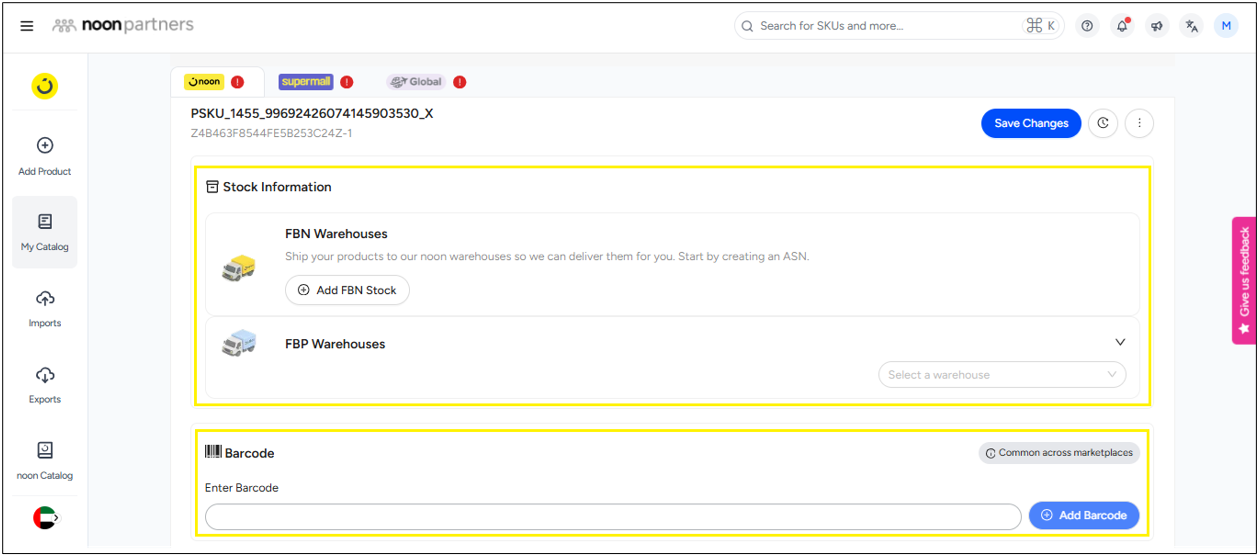Open the notifications bell
Screen dimensions: 1259x555
tap(1122, 26)
